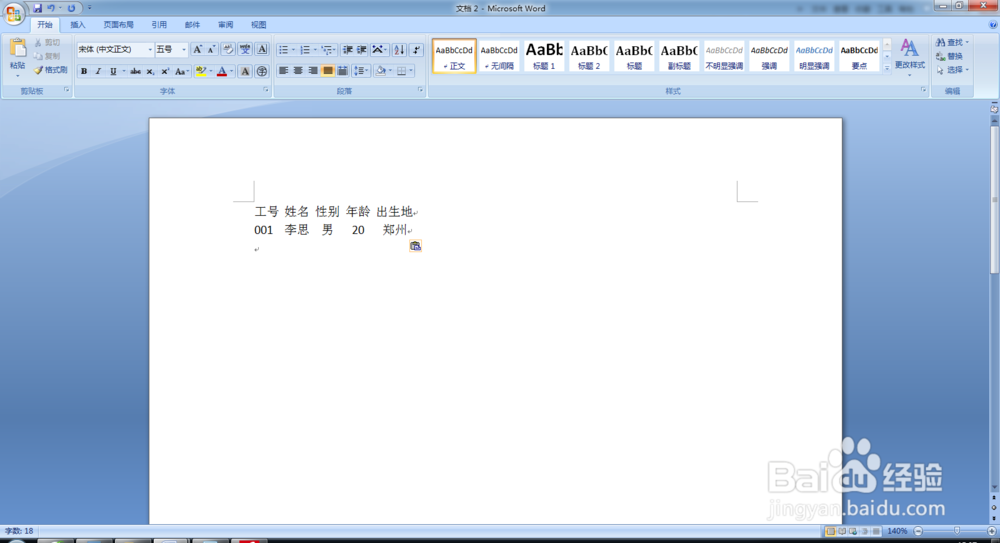Switch to Full Screen Reading view
Screen dimensions: 1000x543
click(x=842, y=531)
